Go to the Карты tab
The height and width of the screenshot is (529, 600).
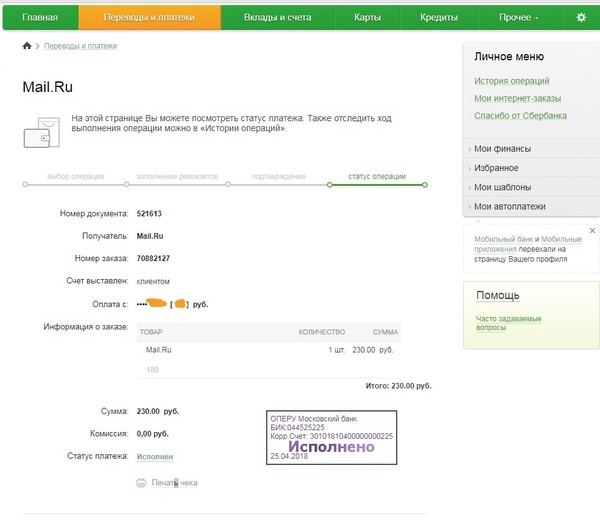tap(367, 17)
